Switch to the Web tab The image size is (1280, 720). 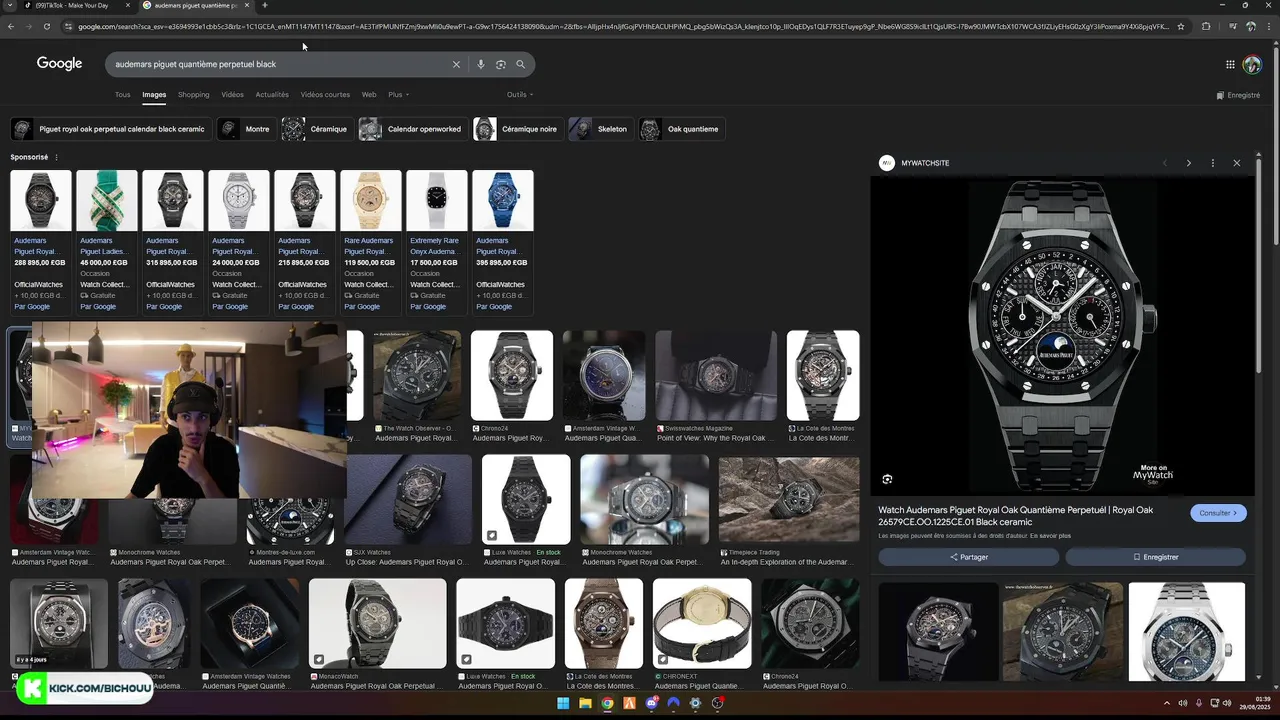click(369, 94)
